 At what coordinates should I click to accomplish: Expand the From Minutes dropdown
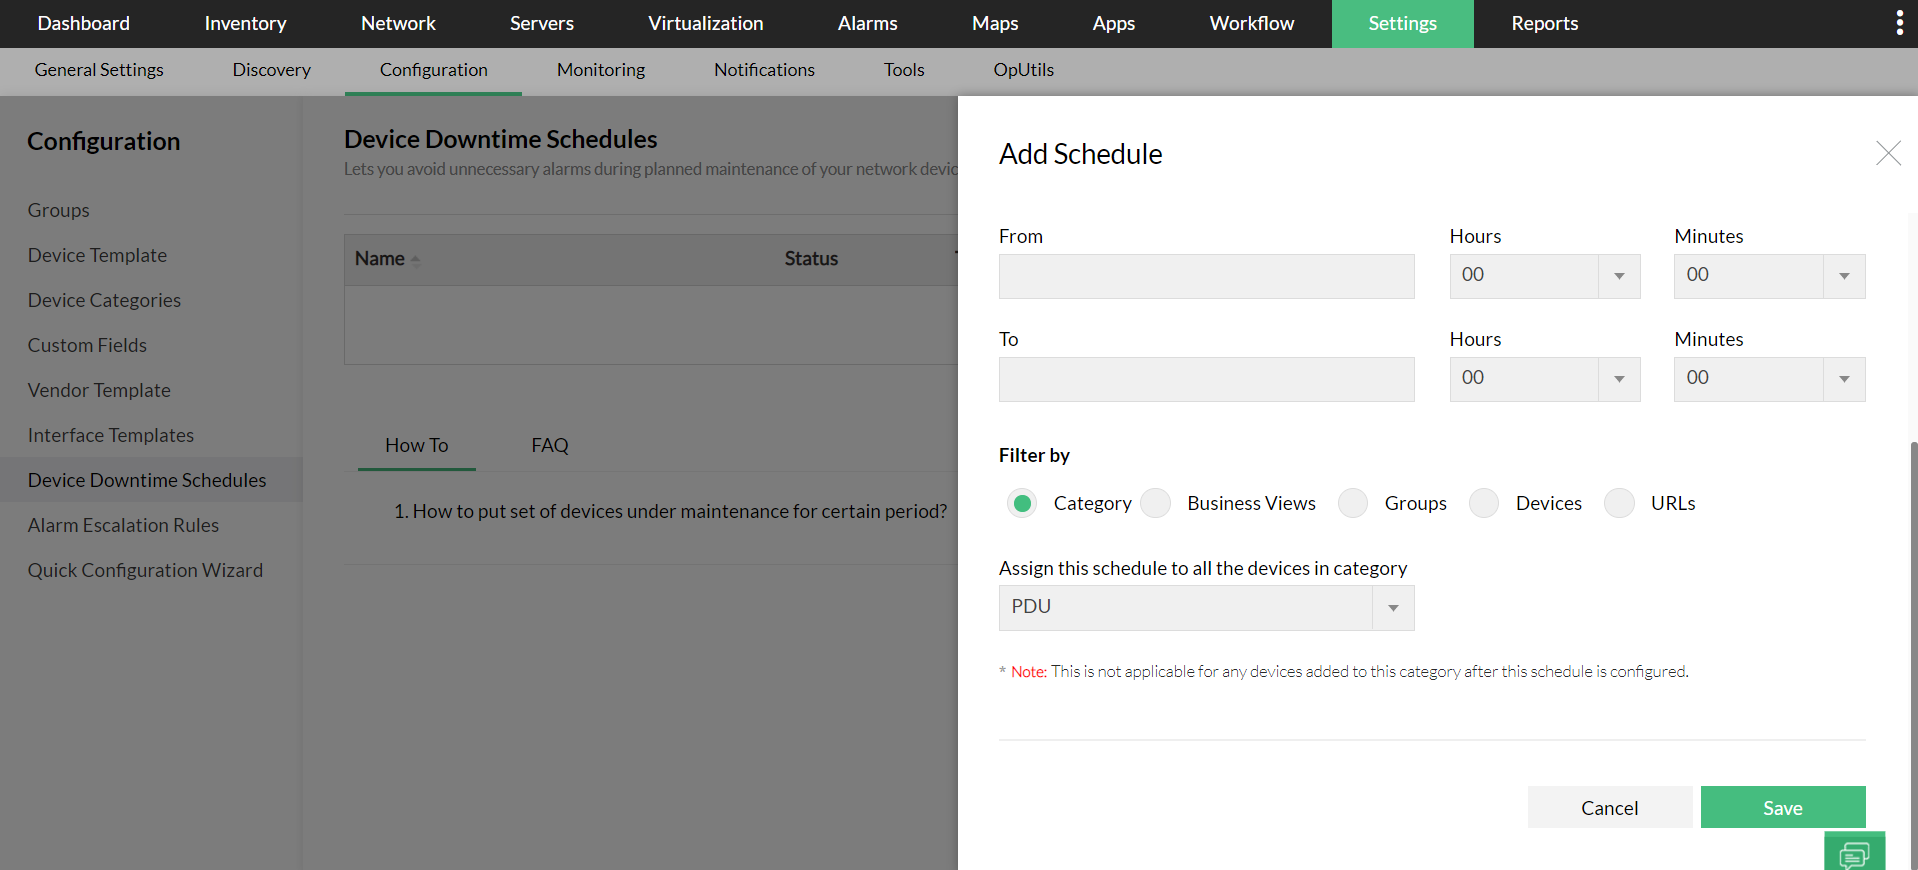1769,276
